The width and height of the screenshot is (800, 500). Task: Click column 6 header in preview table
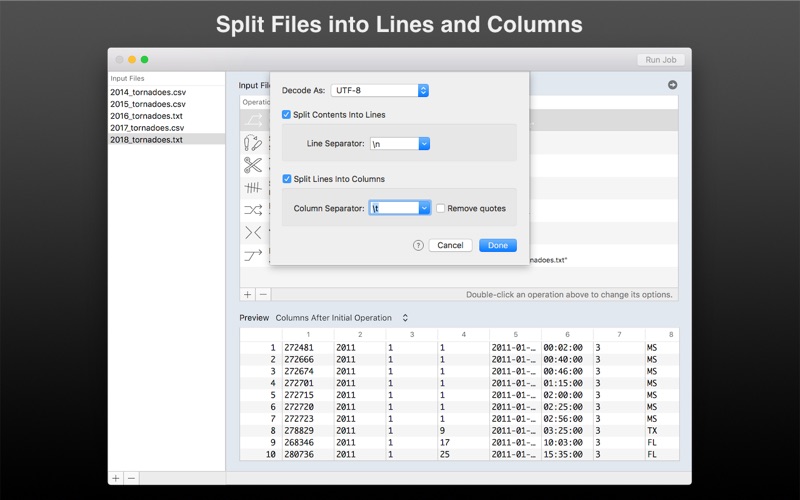click(567, 335)
